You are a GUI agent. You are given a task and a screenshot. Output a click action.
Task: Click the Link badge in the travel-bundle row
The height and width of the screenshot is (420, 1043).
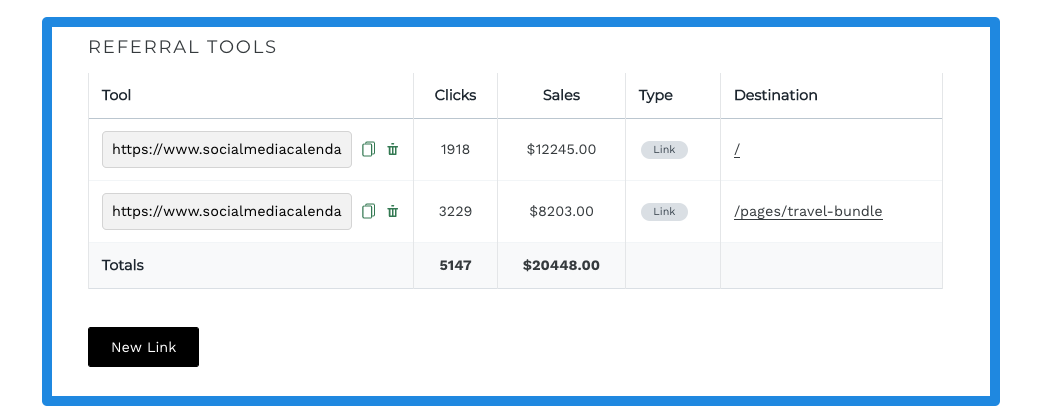[664, 212]
